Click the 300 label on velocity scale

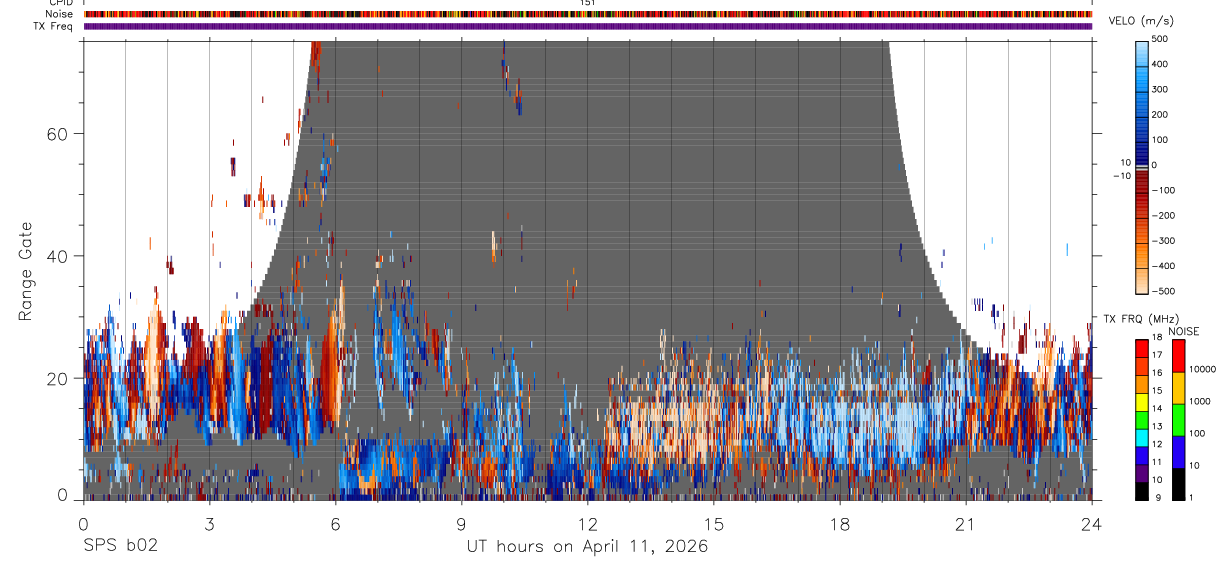(1160, 89)
